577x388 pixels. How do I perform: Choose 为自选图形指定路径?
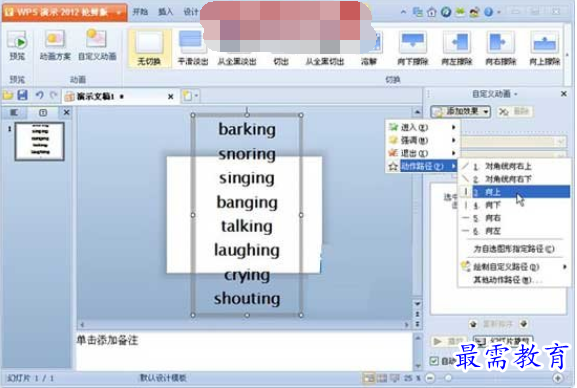(x=514, y=249)
